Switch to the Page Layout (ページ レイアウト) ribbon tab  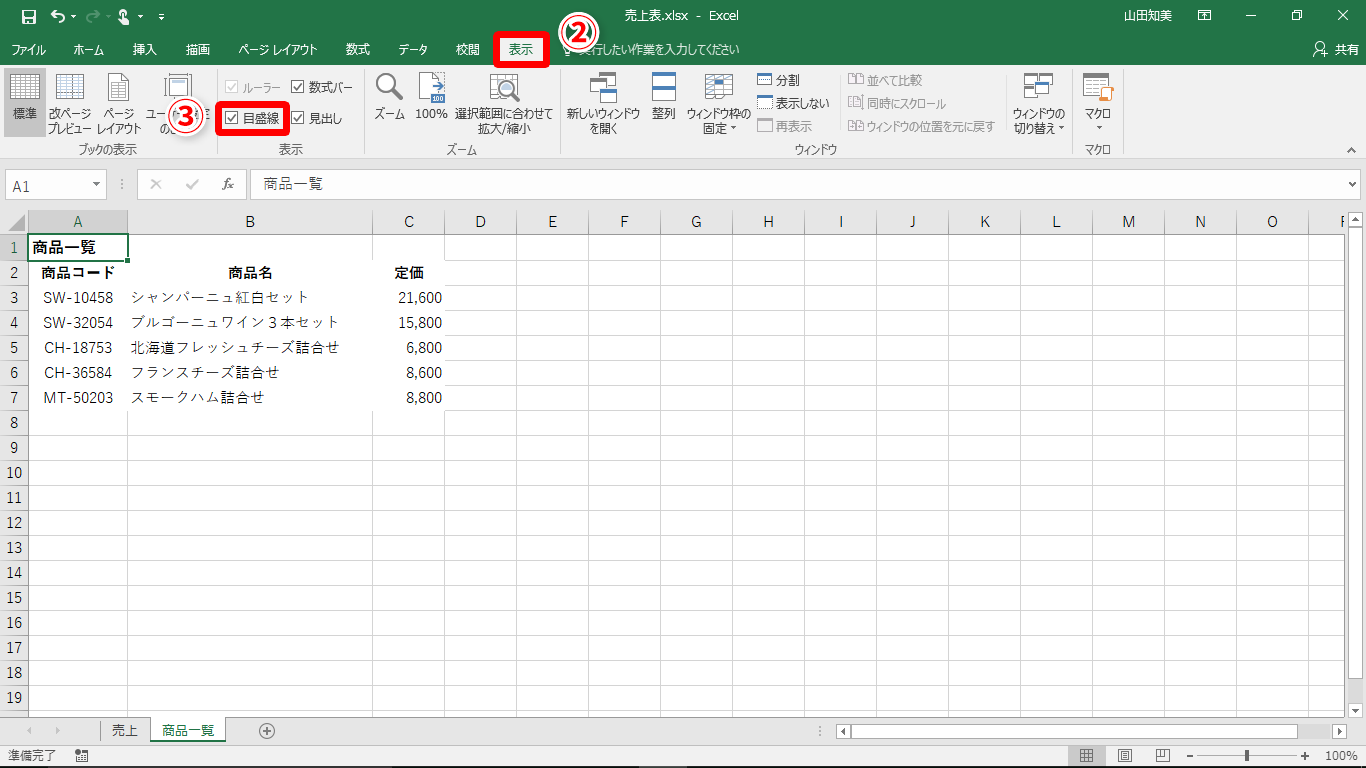(278, 50)
